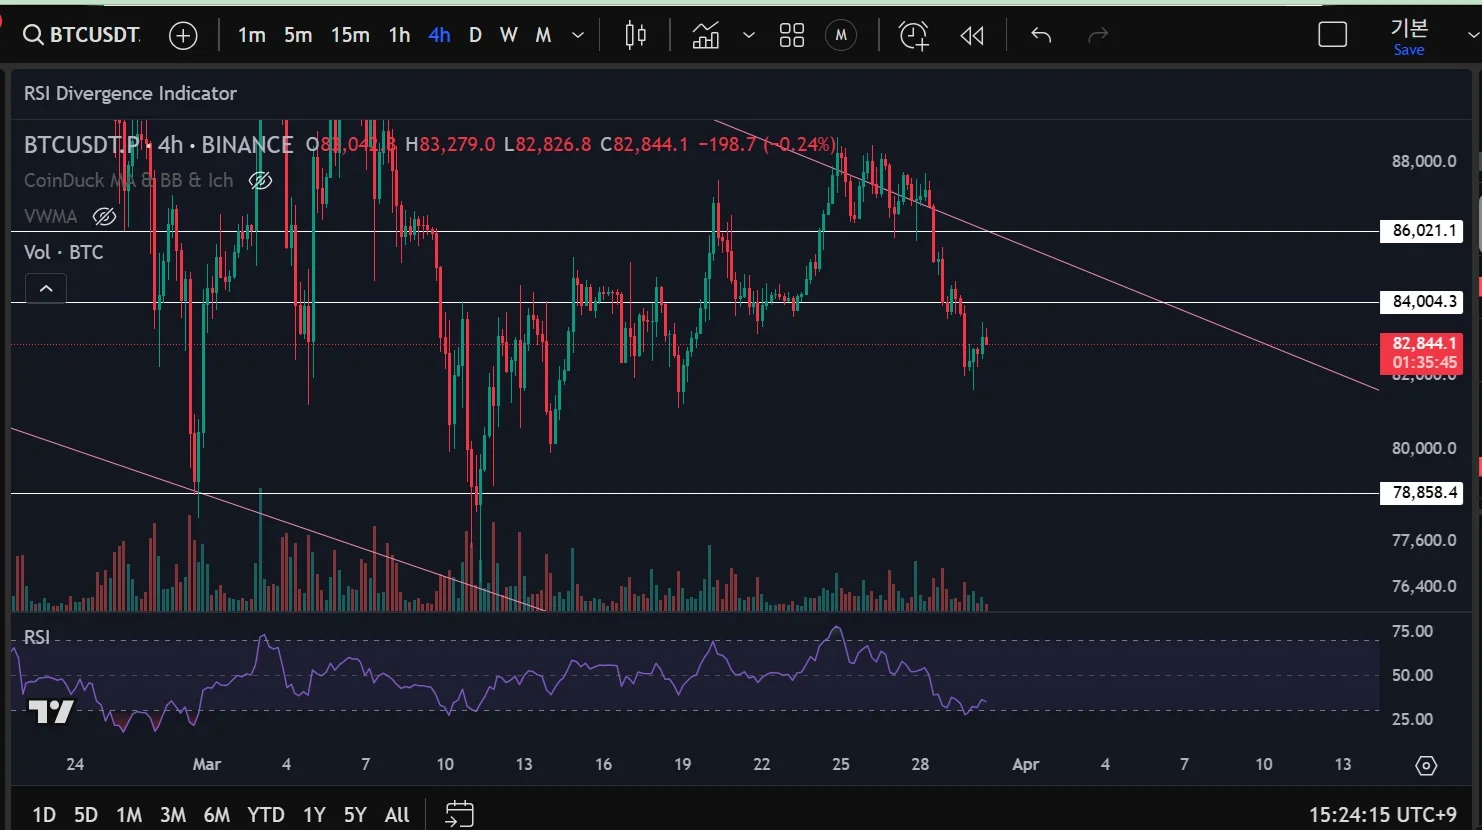Click the 86,021.1 horizontal line label
The width and height of the screenshot is (1482, 830).
(x=1421, y=231)
